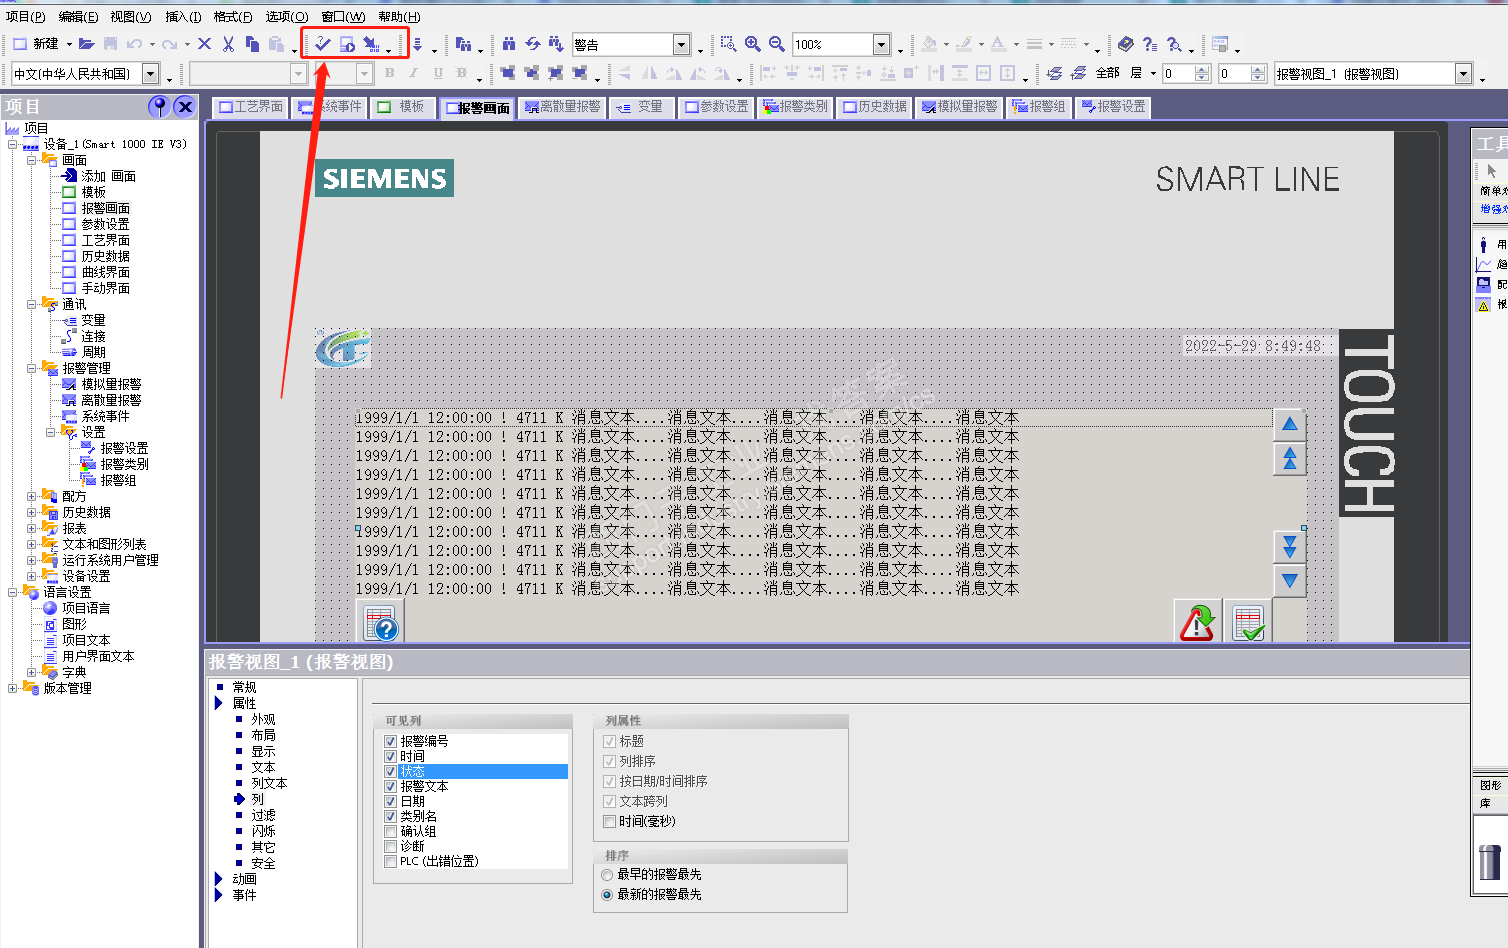Image resolution: width=1508 pixels, height=948 pixels.
Task: Click the binoculars find icon
Action: 509,44
